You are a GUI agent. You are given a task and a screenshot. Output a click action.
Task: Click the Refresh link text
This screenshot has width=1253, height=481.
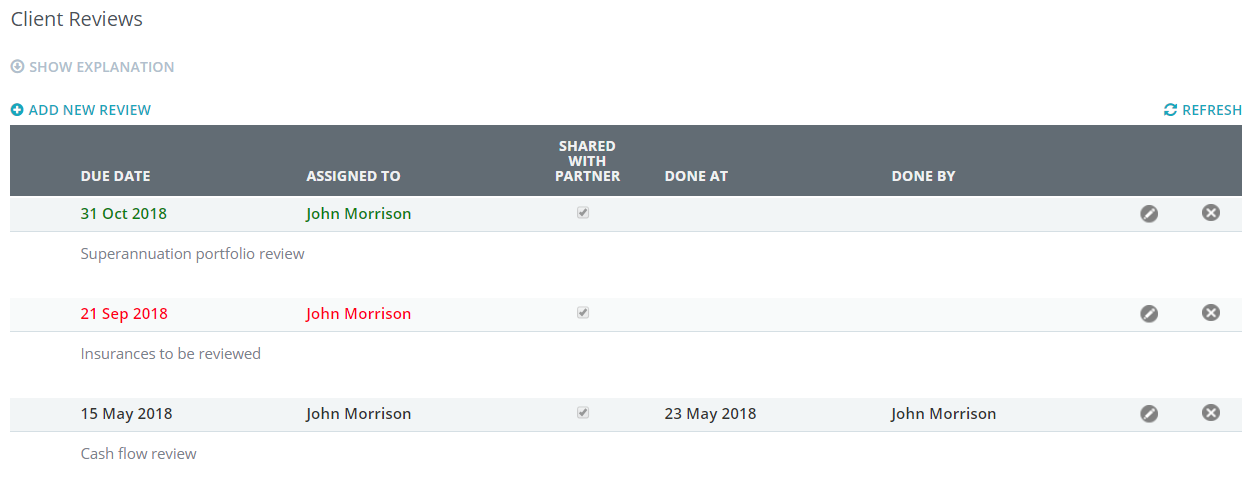tap(1211, 110)
